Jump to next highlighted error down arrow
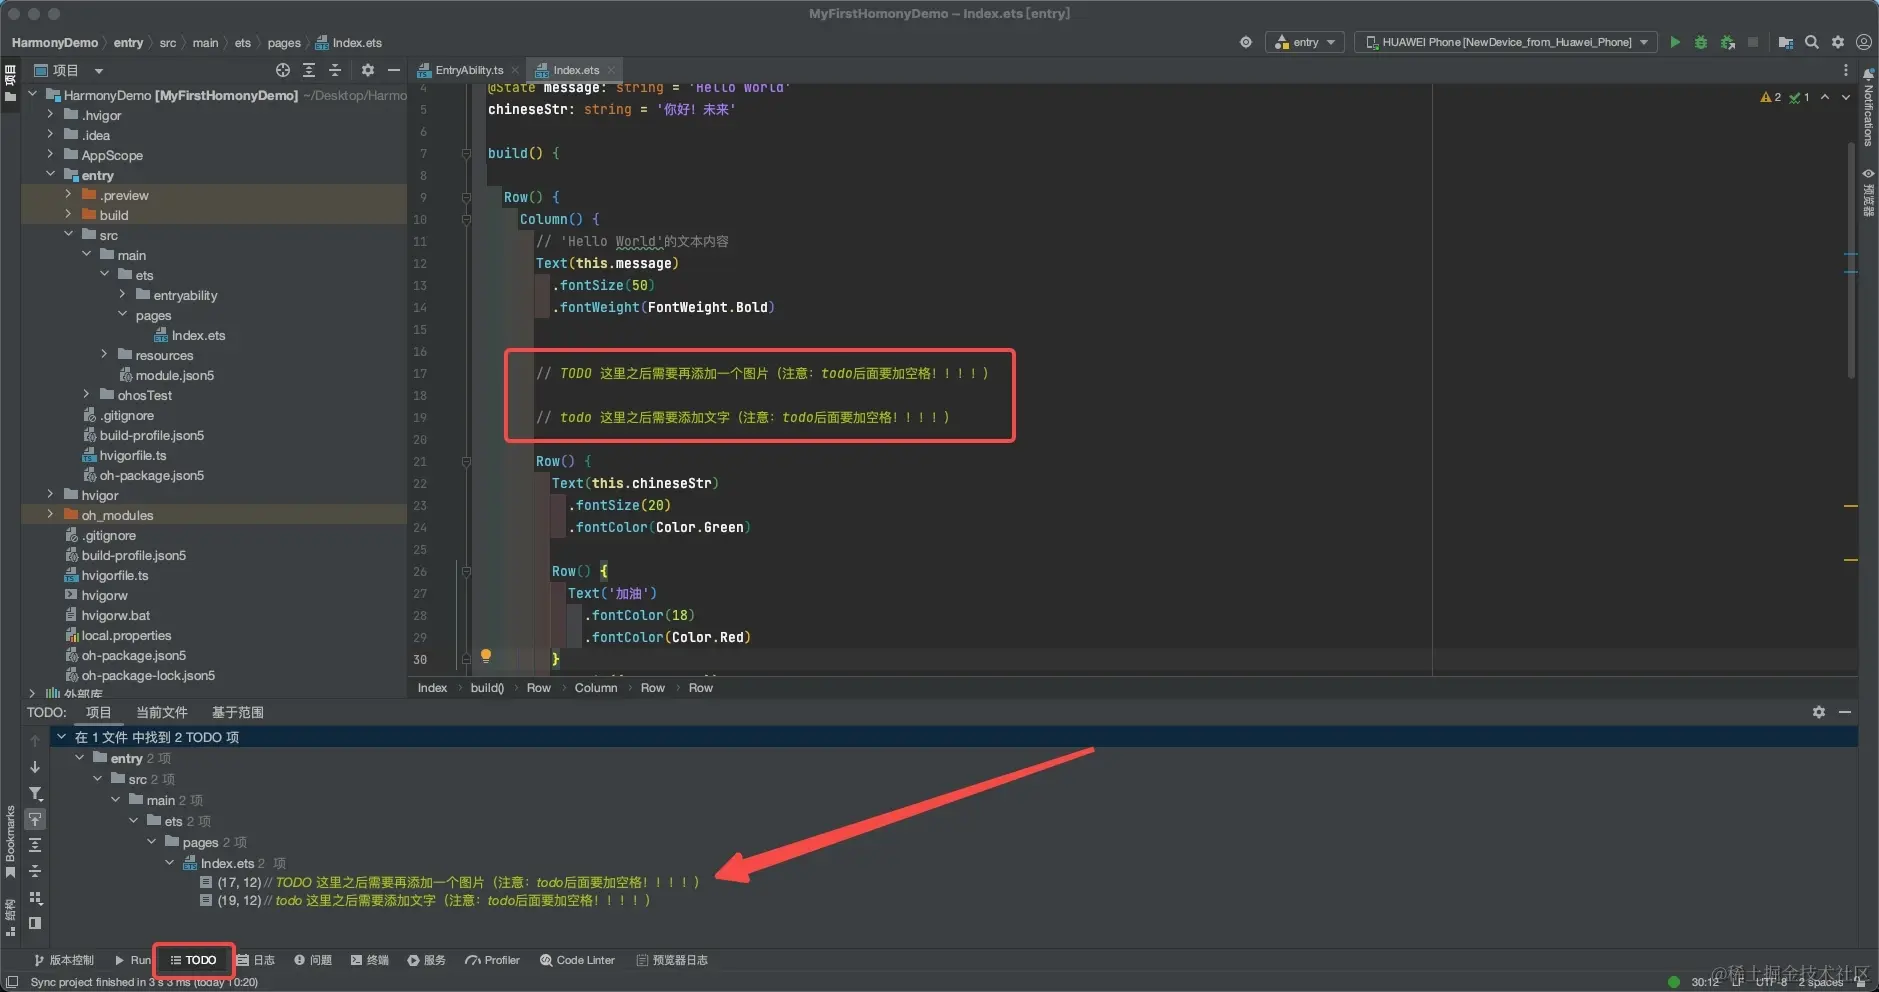The height and width of the screenshot is (992, 1879). click(x=1846, y=97)
